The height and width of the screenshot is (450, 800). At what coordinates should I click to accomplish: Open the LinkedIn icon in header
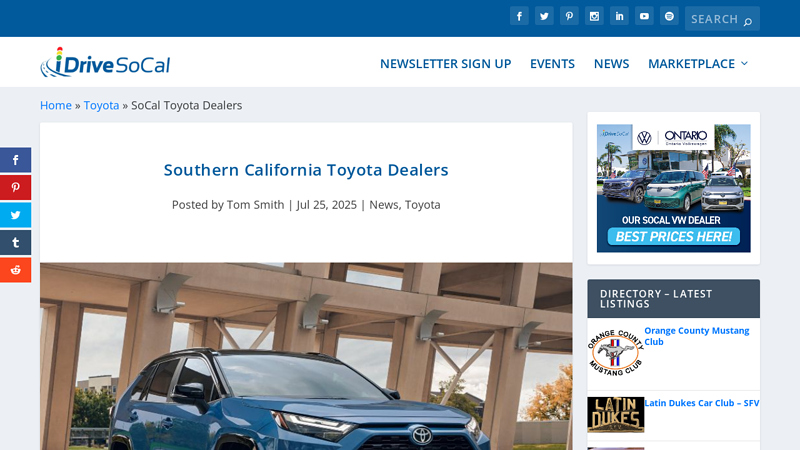(619, 16)
